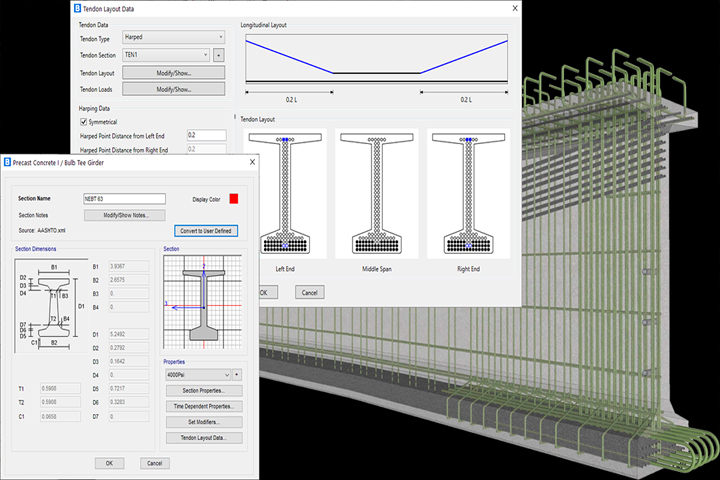720x480 pixels.
Task: Click the Section Name field containing NEBT 63
Action: pos(124,199)
